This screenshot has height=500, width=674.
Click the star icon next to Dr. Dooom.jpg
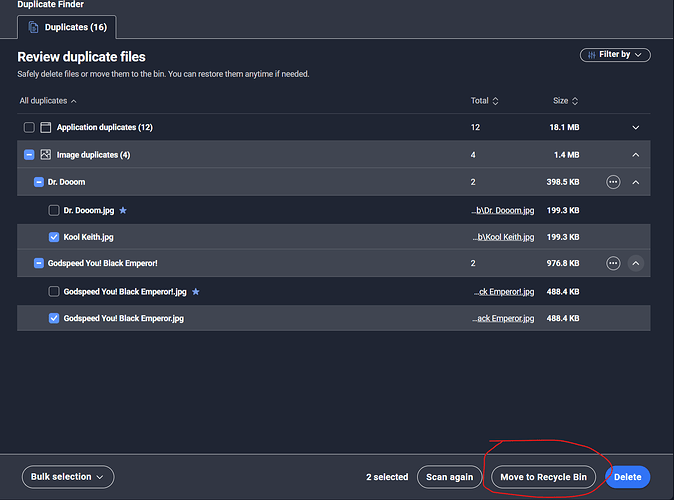pyautogui.click(x=123, y=210)
